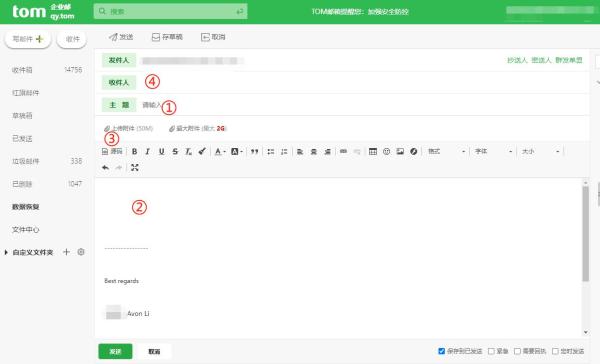Click the compose mail (写邮件) button
600x364 pixels.
click(28, 39)
